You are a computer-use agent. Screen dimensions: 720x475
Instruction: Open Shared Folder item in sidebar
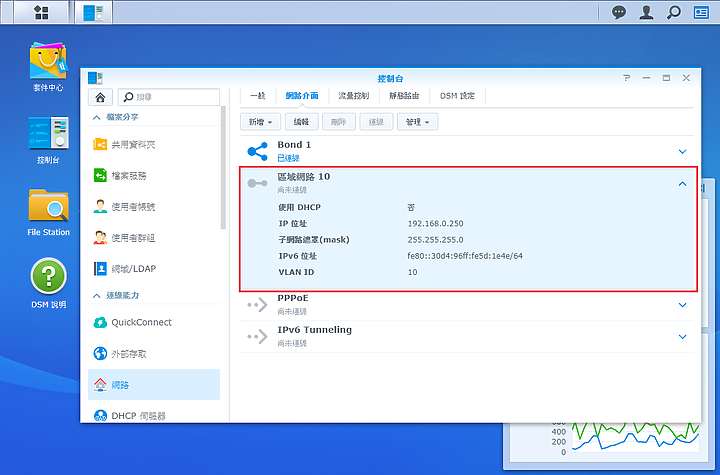(x=154, y=145)
